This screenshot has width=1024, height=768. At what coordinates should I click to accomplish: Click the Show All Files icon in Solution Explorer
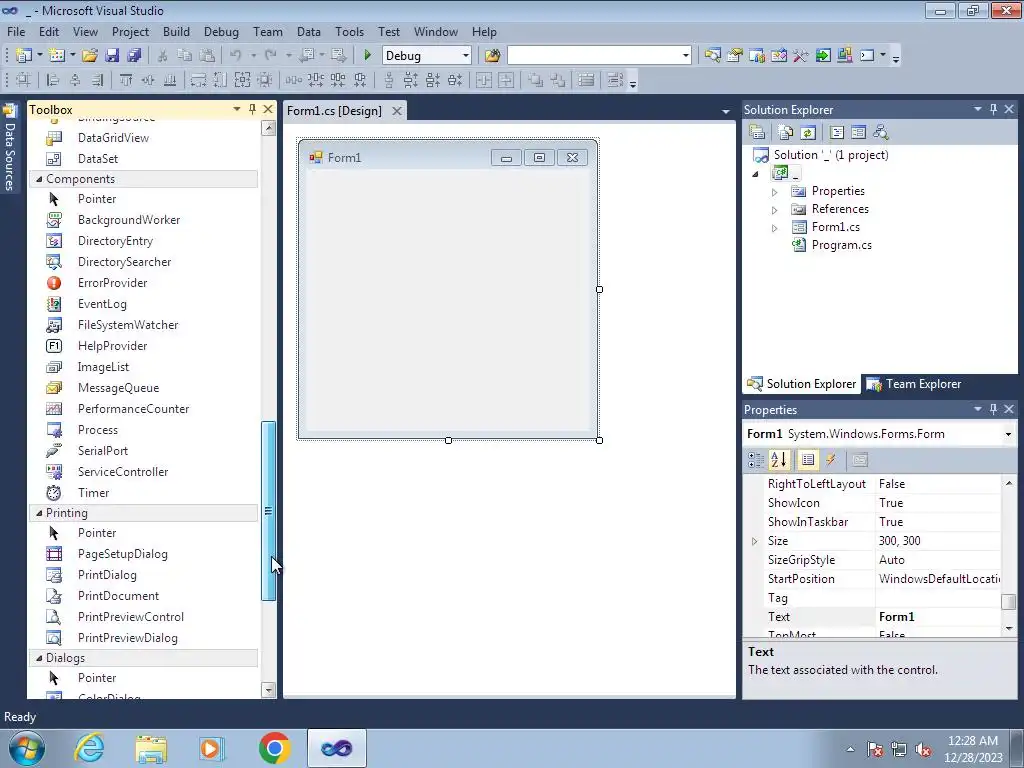coord(786,133)
